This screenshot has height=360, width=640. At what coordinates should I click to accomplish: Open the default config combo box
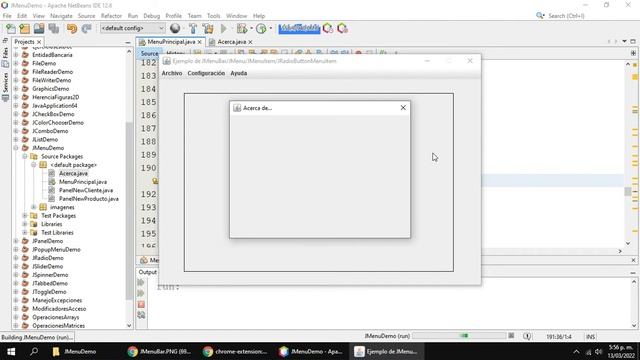[x=133, y=28]
